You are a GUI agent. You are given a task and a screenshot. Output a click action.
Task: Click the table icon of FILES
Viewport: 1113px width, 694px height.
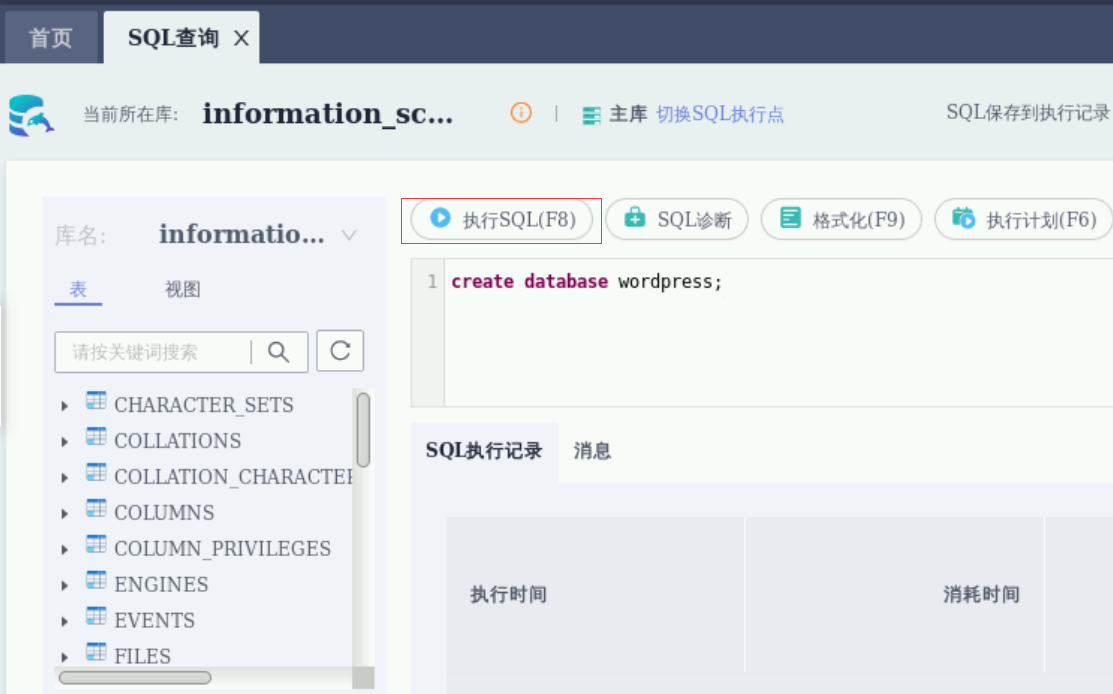(96, 652)
